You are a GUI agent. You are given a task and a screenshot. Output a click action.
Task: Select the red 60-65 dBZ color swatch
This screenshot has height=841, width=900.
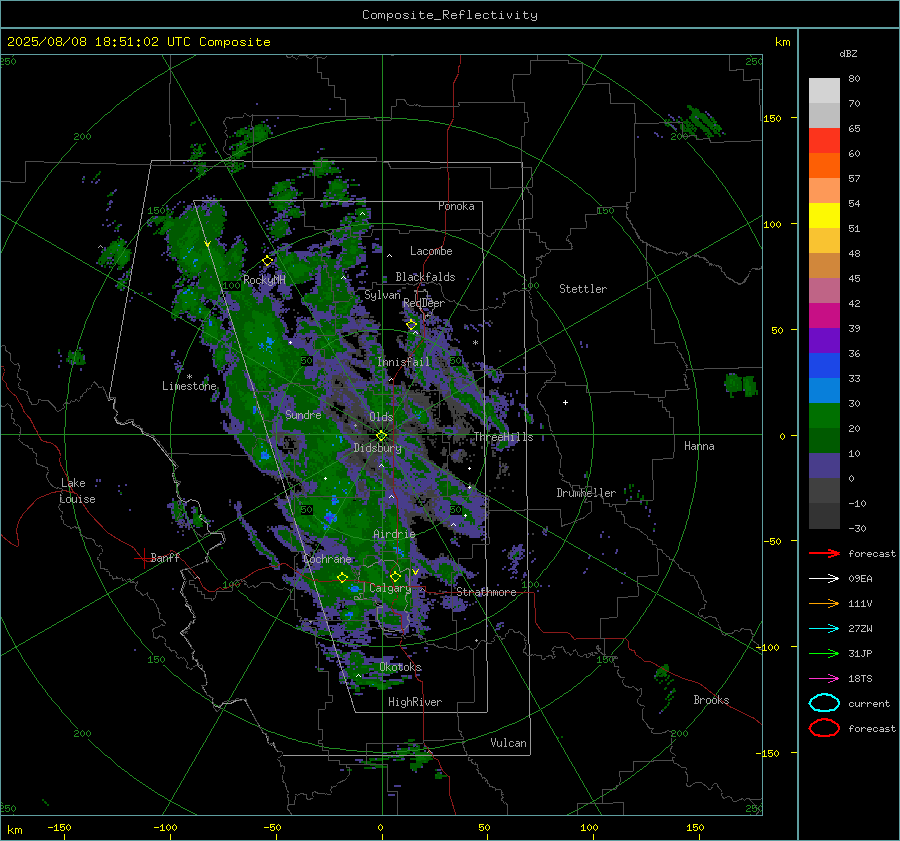tap(824, 141)
